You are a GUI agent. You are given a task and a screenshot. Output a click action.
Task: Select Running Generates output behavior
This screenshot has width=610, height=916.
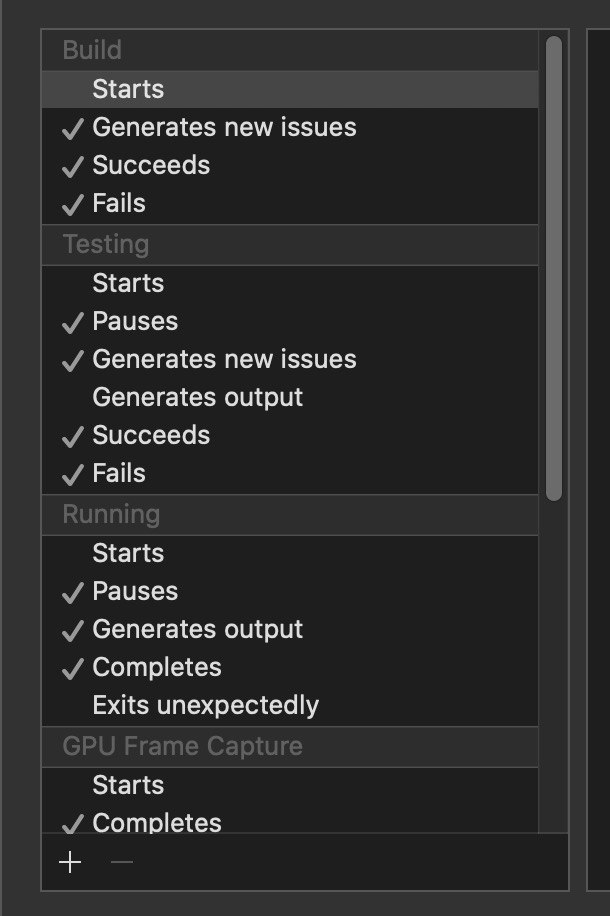pyautogui.click(x=197, y=629)
